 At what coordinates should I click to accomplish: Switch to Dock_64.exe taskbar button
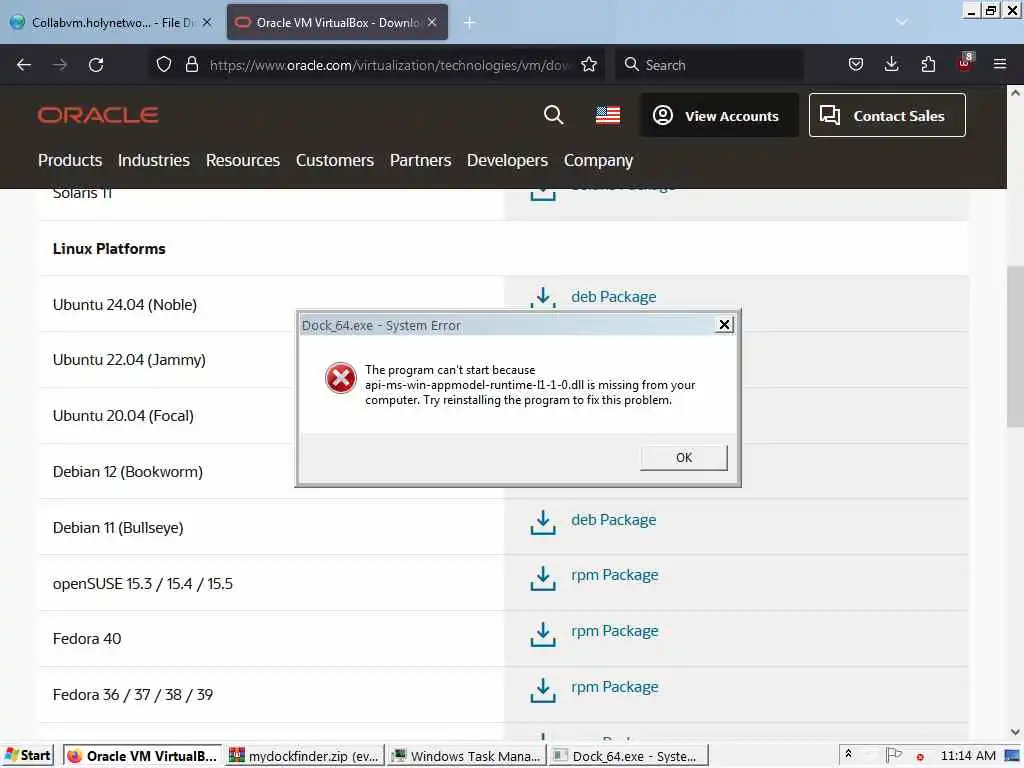[x=628, y=756]
